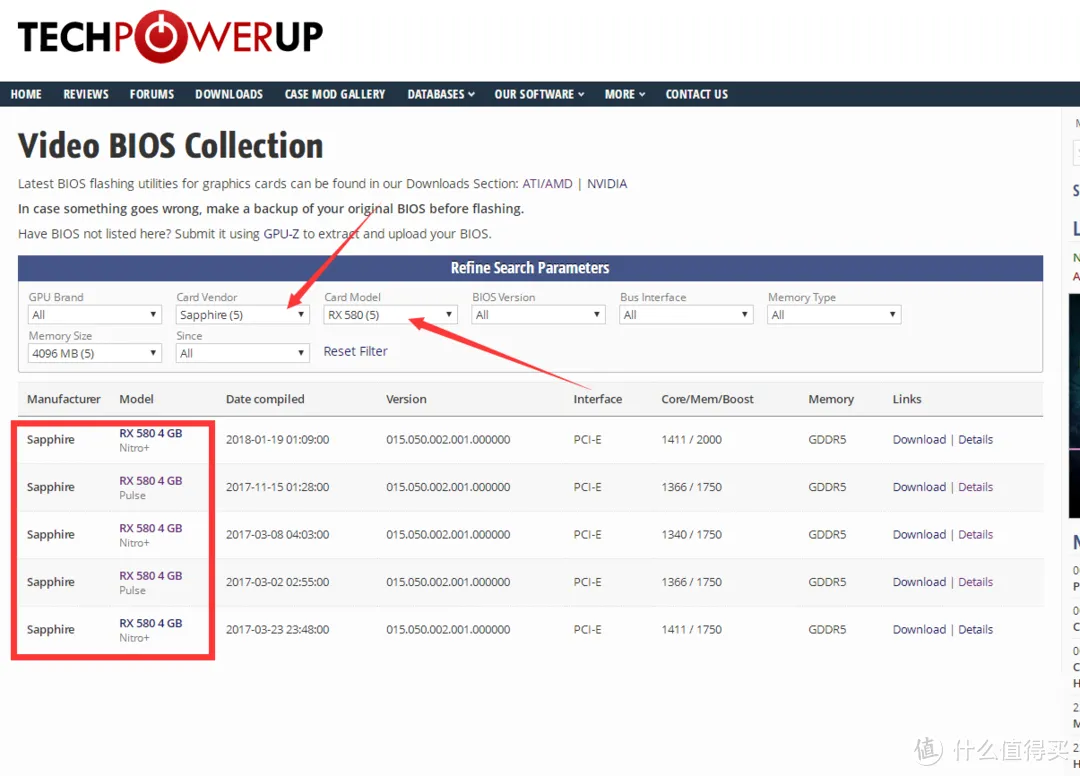The height and width of the screenshot is (776, 1080).
Task: Navigate to the FORUMS section
Action: [x=151, y=94]
